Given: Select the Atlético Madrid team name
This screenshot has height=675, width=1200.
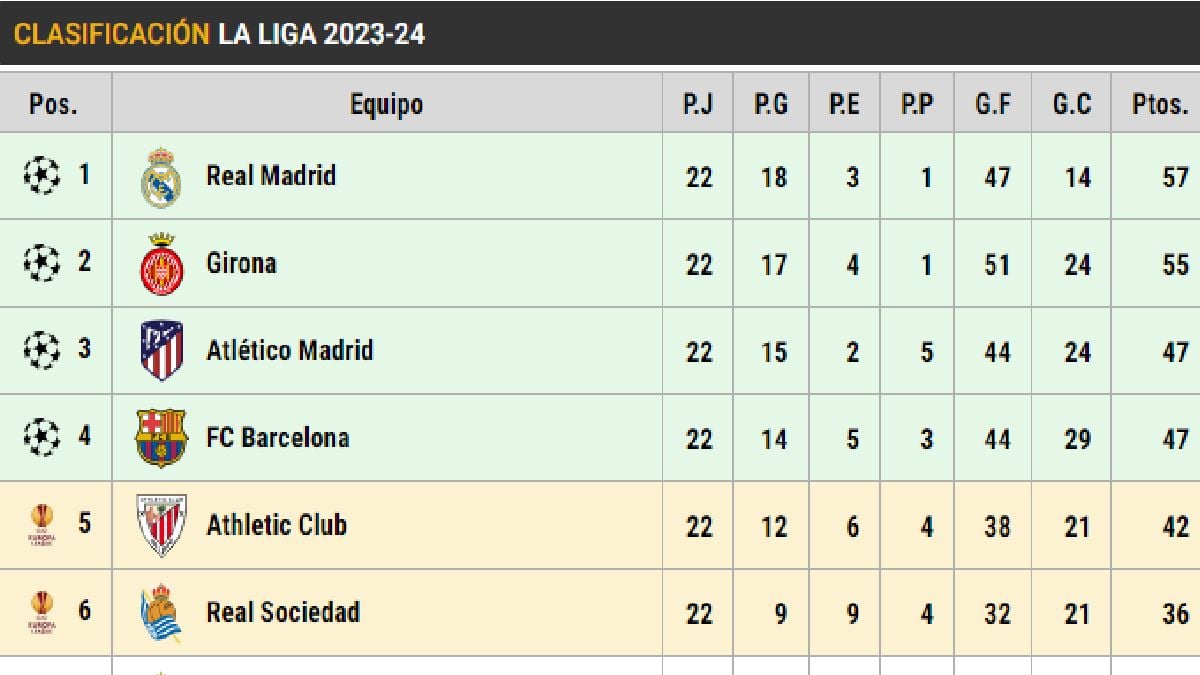Looking at the screenshot, I should click(x=289, y=350).
